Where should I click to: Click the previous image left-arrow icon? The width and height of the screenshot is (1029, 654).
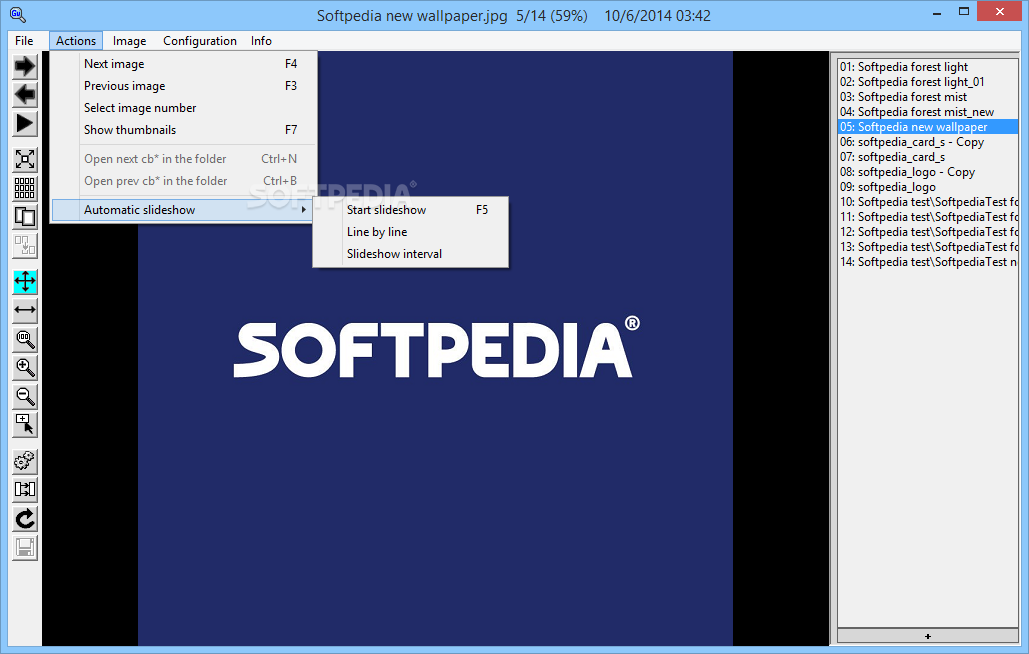pyautogui.click(x=25, y=95)
